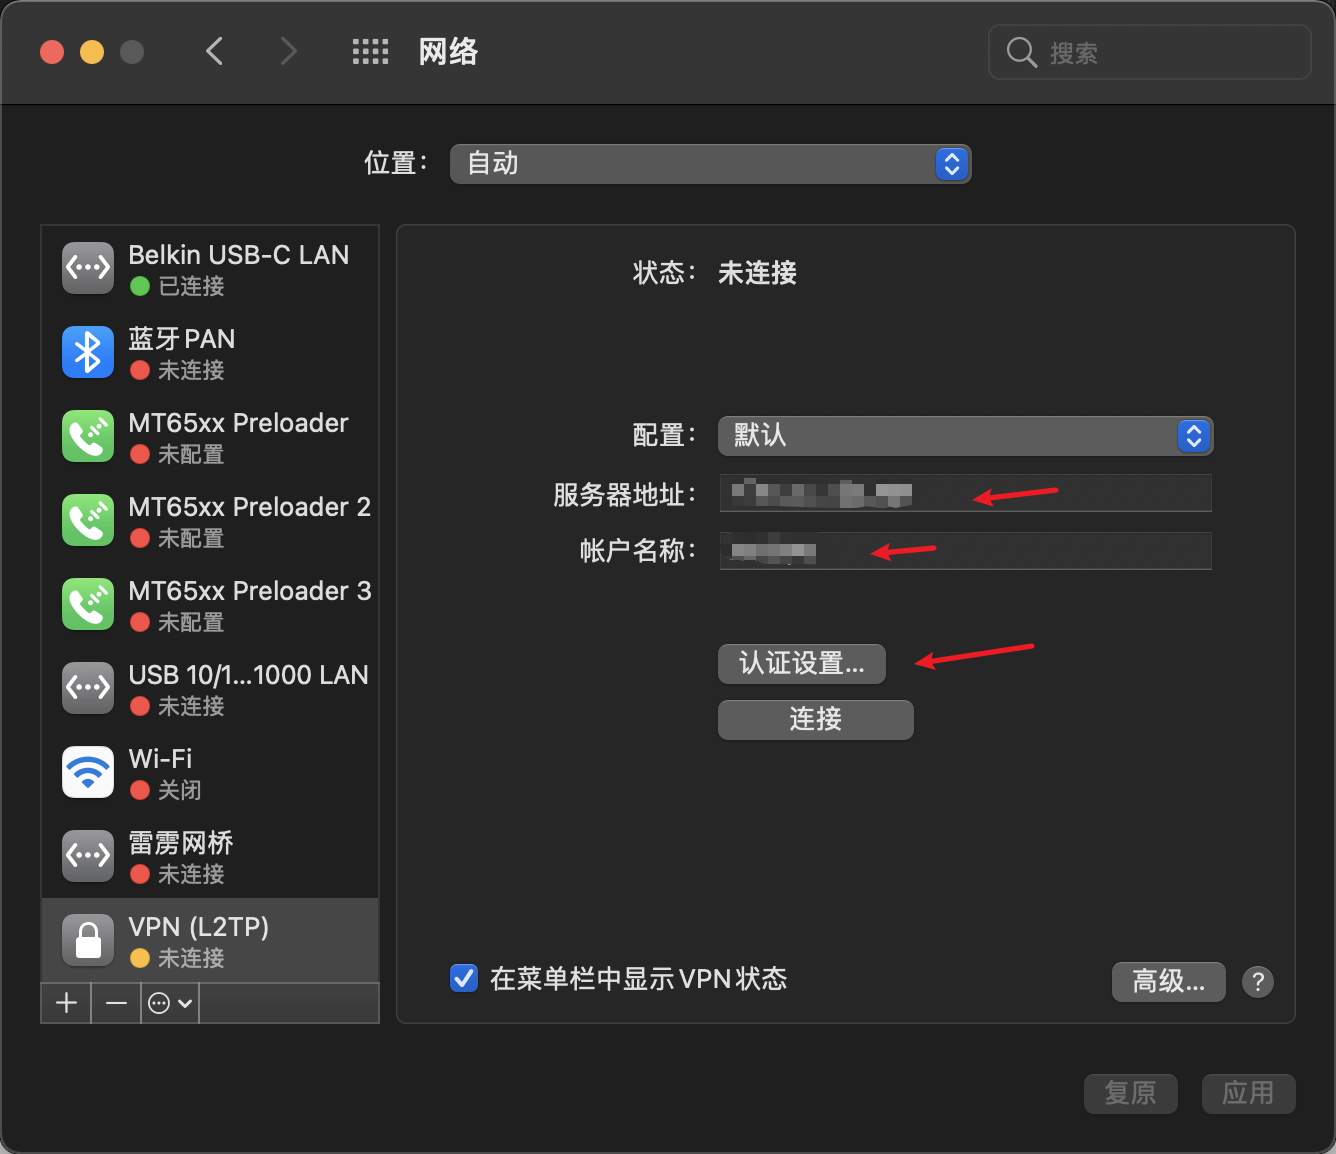This screenshot has width=1336, height=1154.
Task: Open 认证设置 authentication settings
Action: pyautogui.click(x=800, y=663)
